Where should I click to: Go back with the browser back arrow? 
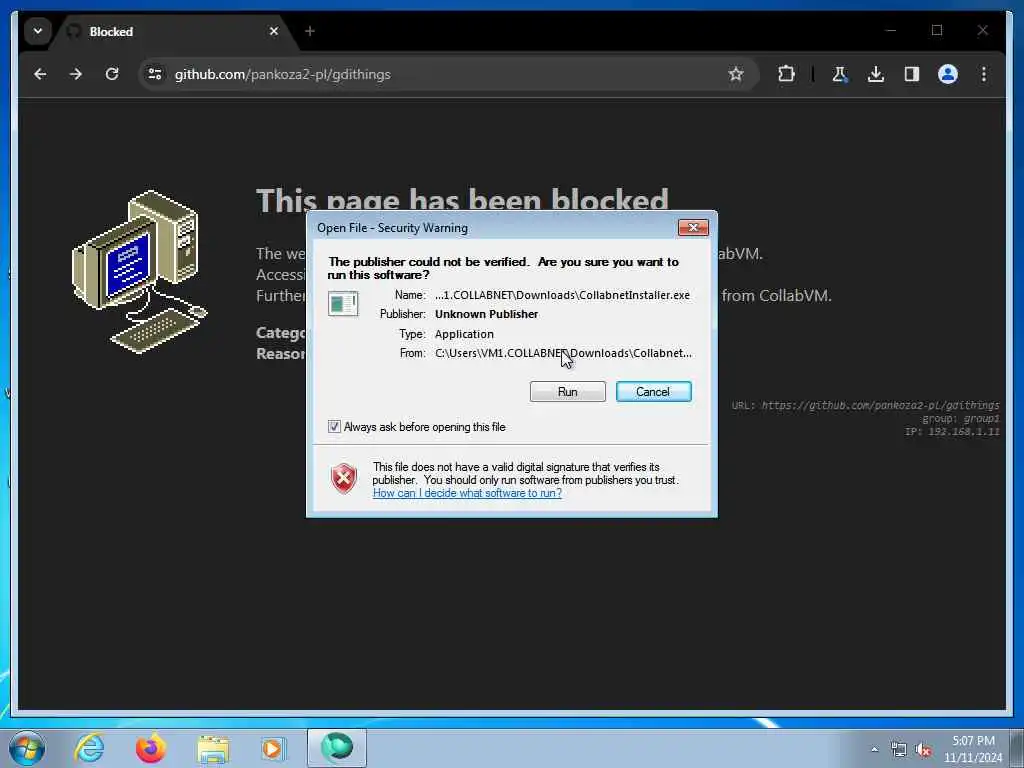pyautogui.click(x=40, y=74)
